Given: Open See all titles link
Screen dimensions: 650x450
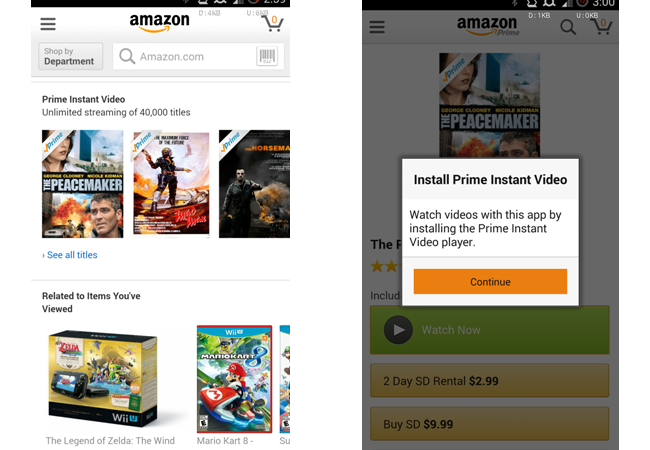Looking at the screenshot, I should 70,255.
